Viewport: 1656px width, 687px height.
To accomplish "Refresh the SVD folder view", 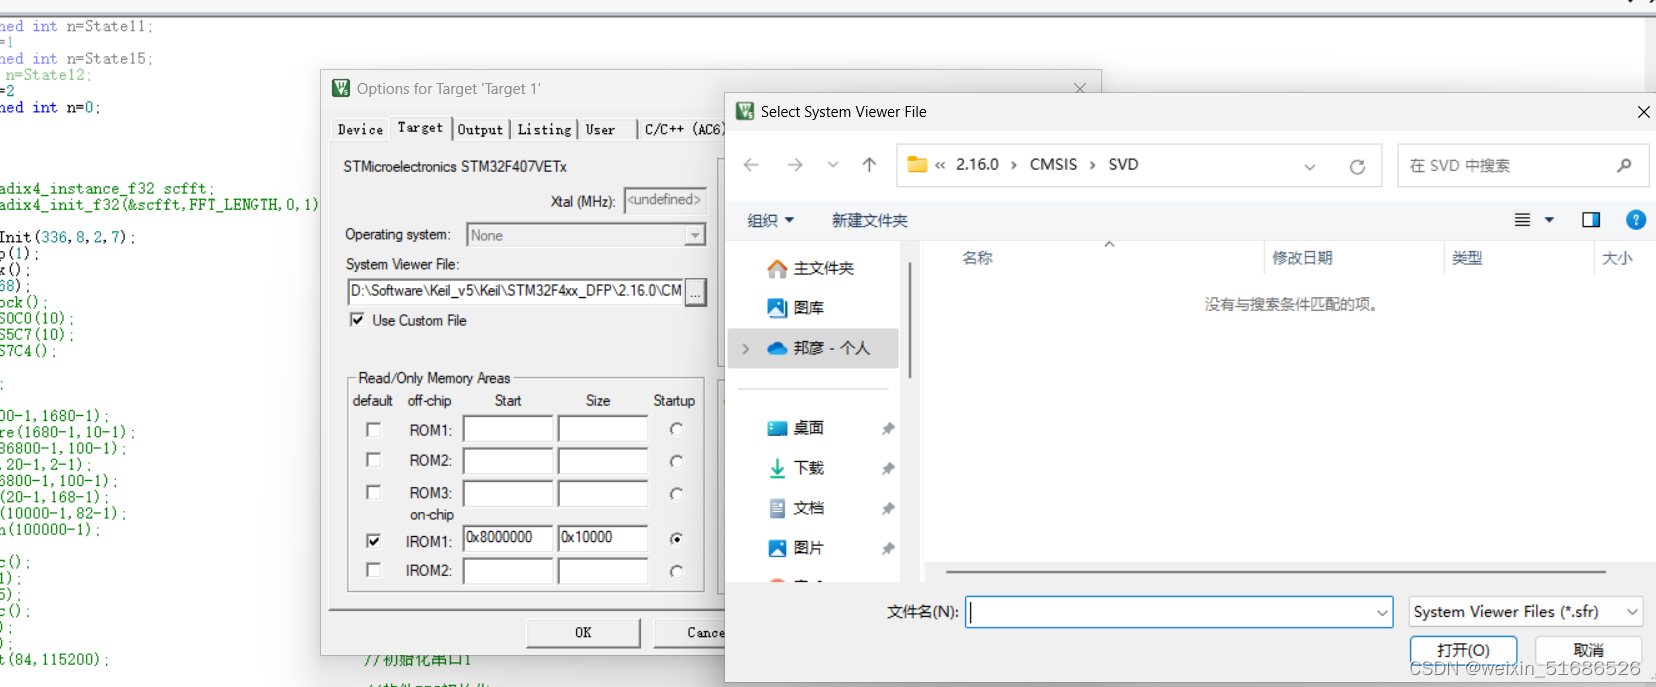I will 1357,167.
